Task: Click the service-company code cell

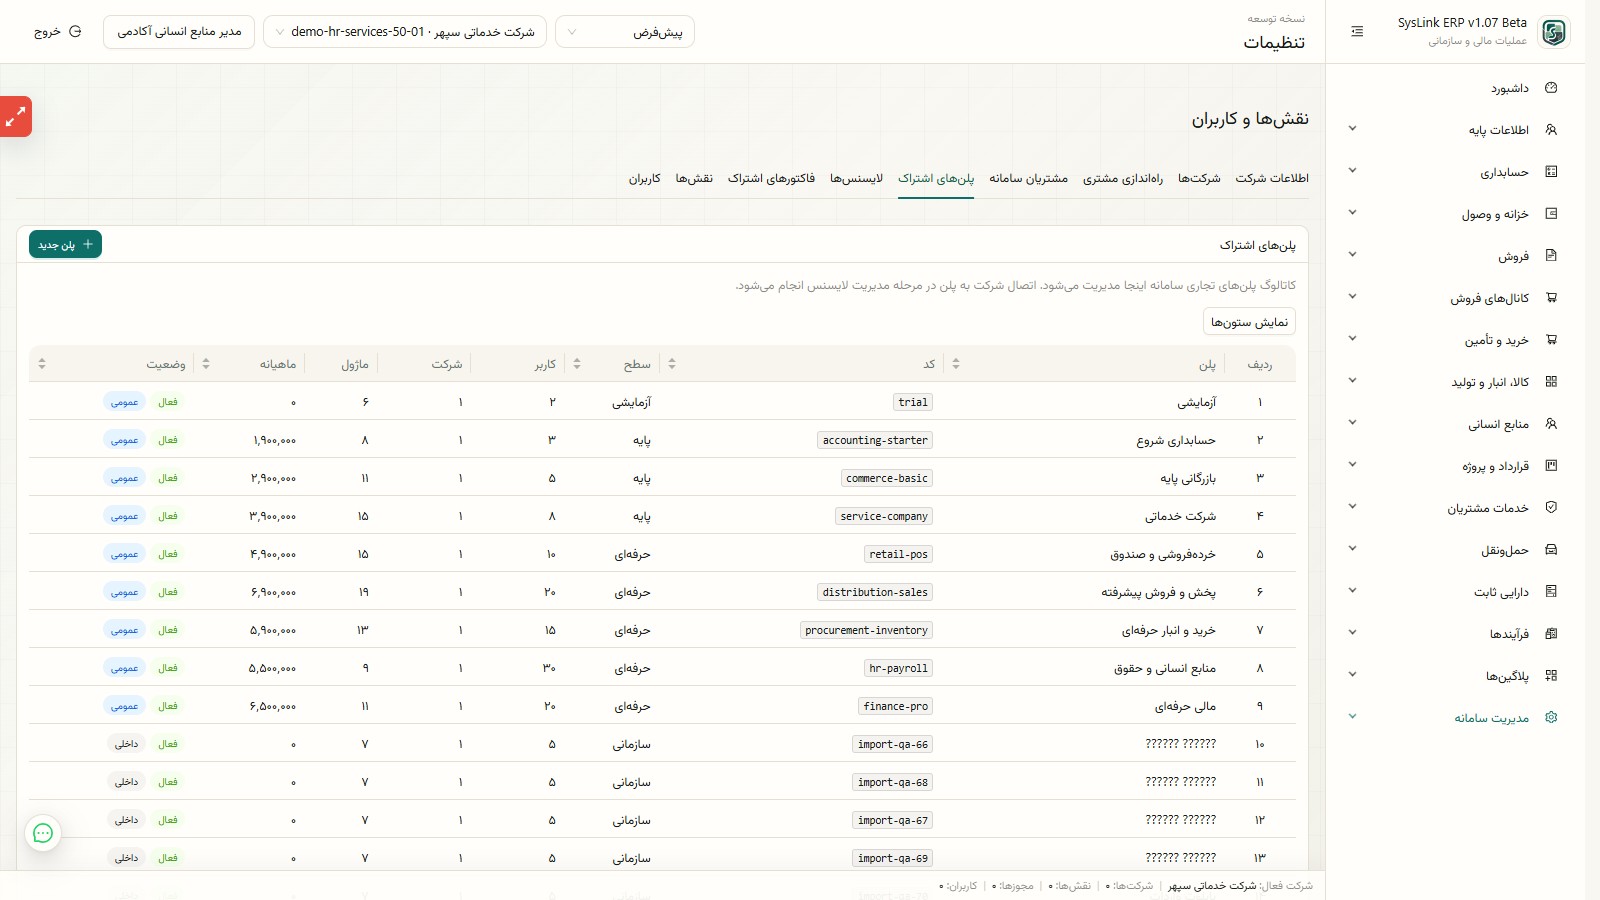Action: click(884, 516)
